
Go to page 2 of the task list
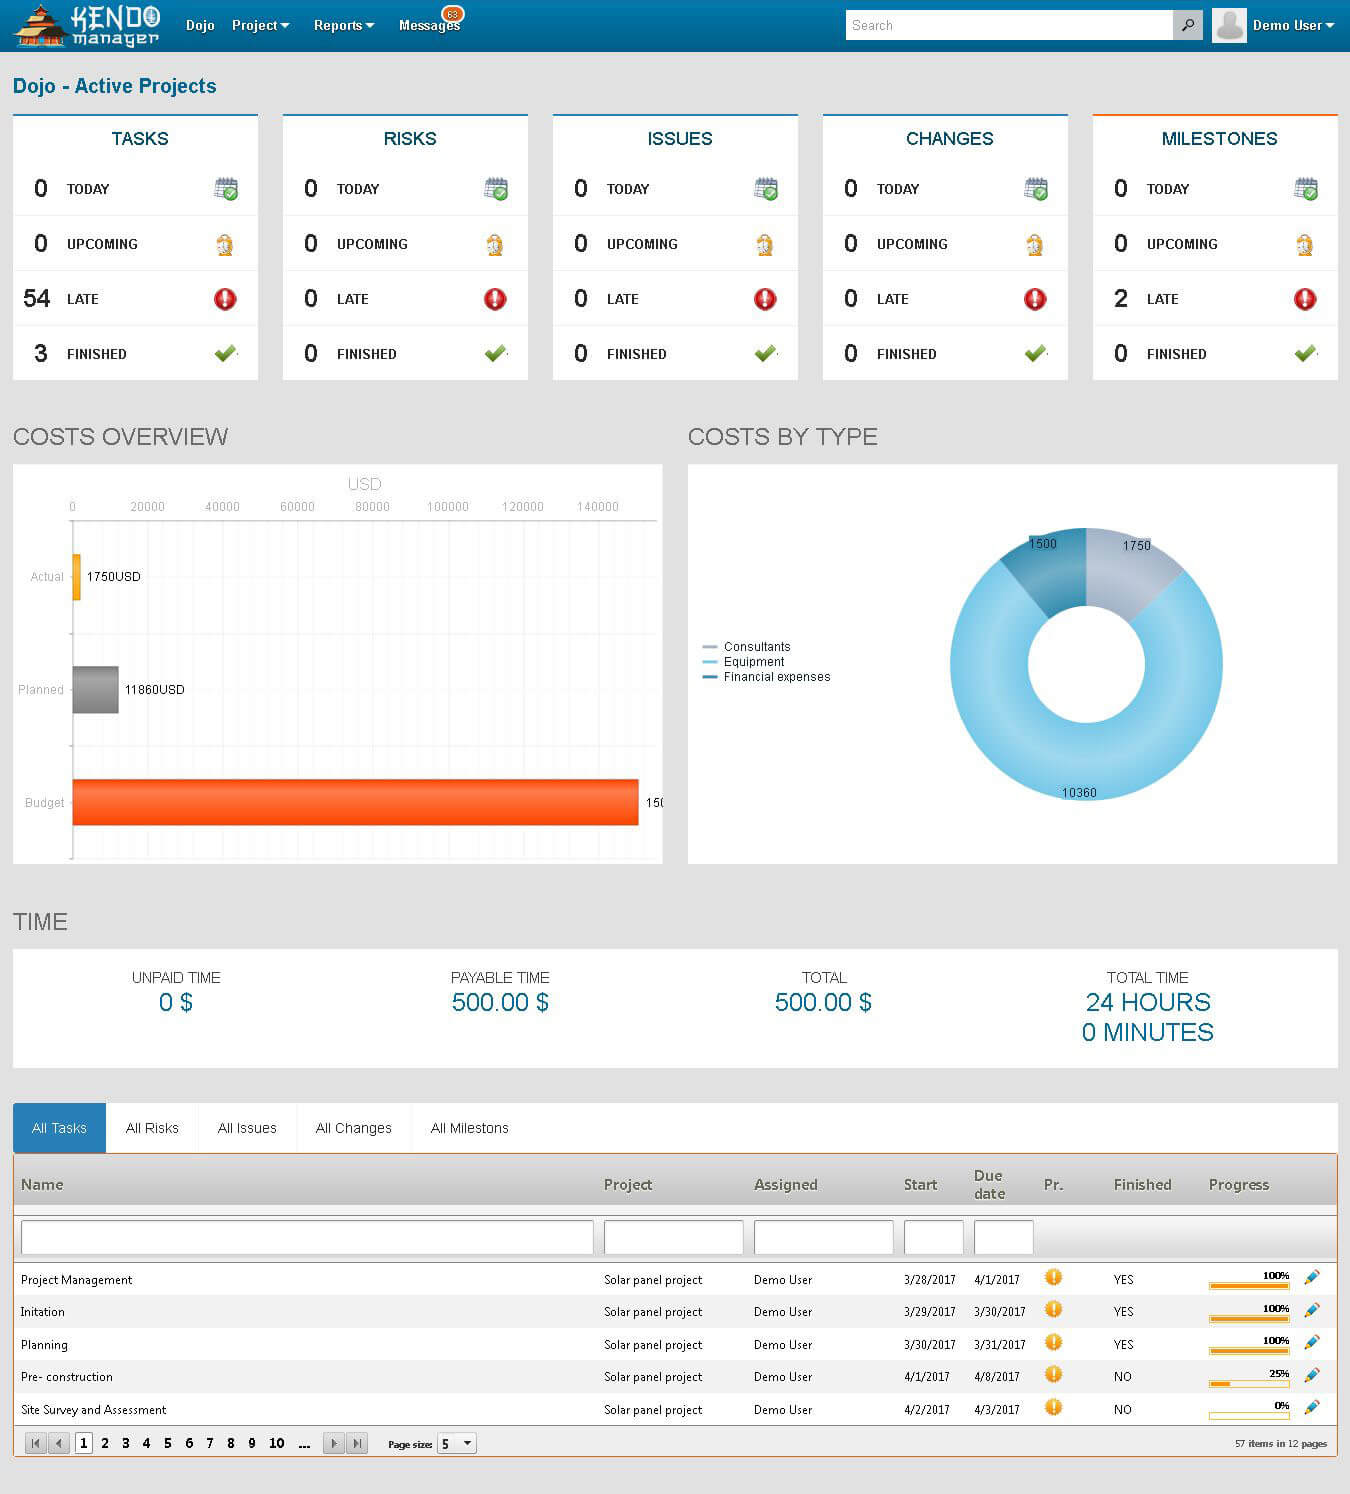click(105, 1443)
